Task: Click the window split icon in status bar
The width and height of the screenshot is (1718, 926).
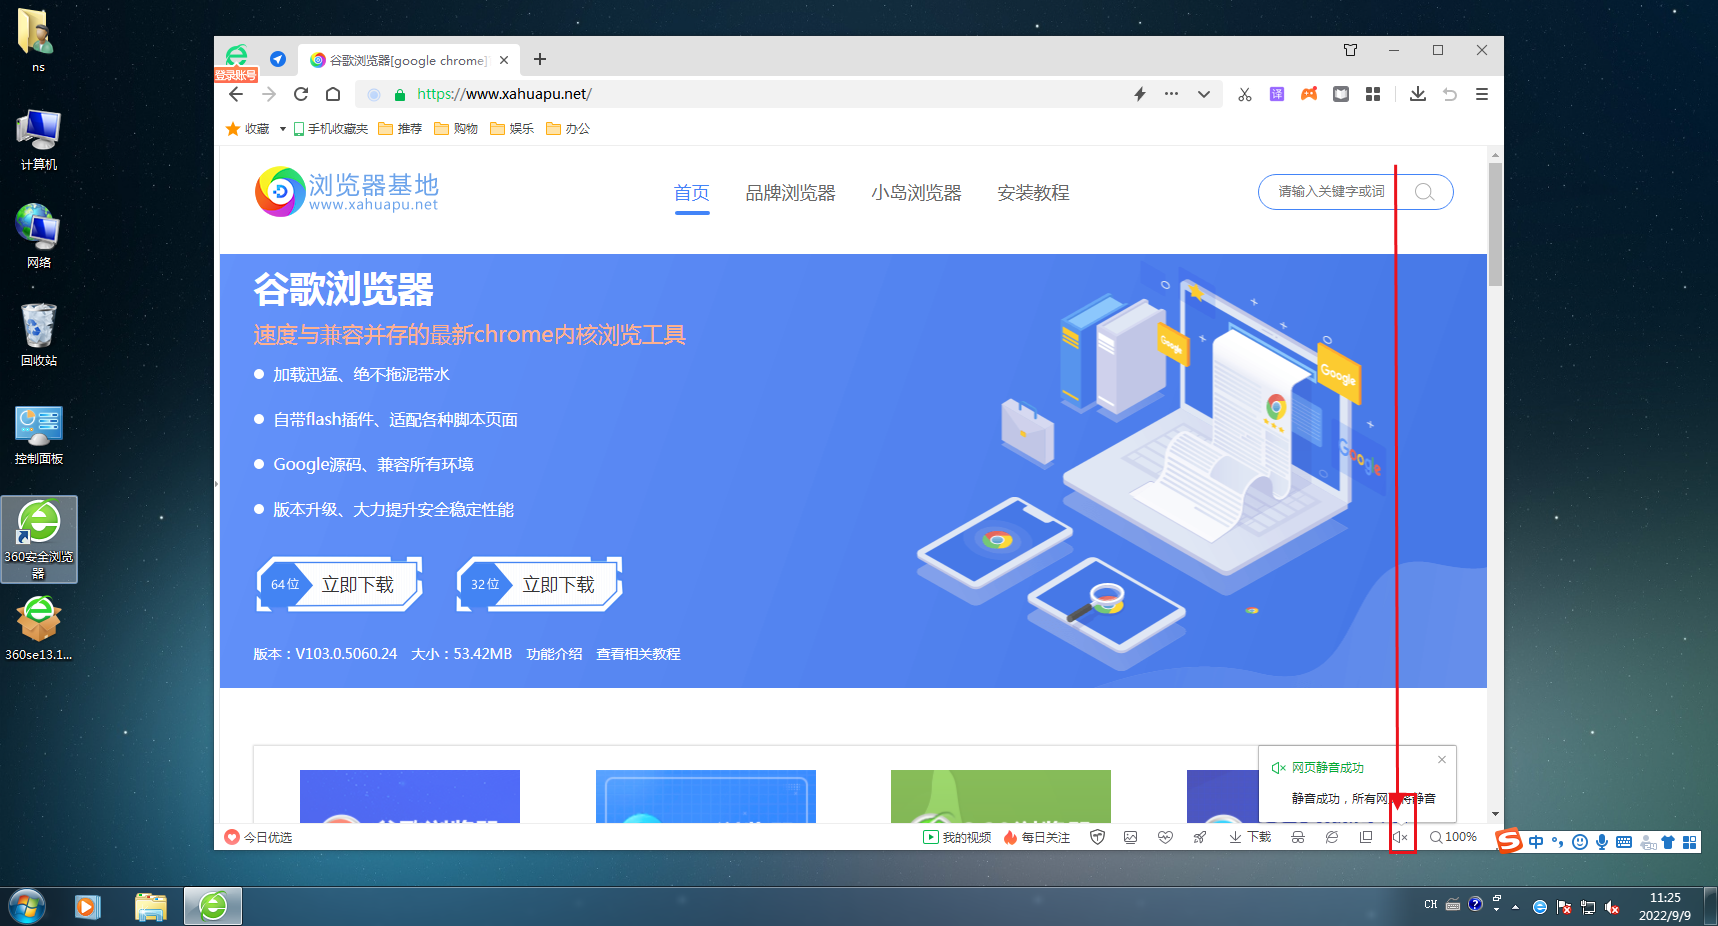Action: [1366, 838]
